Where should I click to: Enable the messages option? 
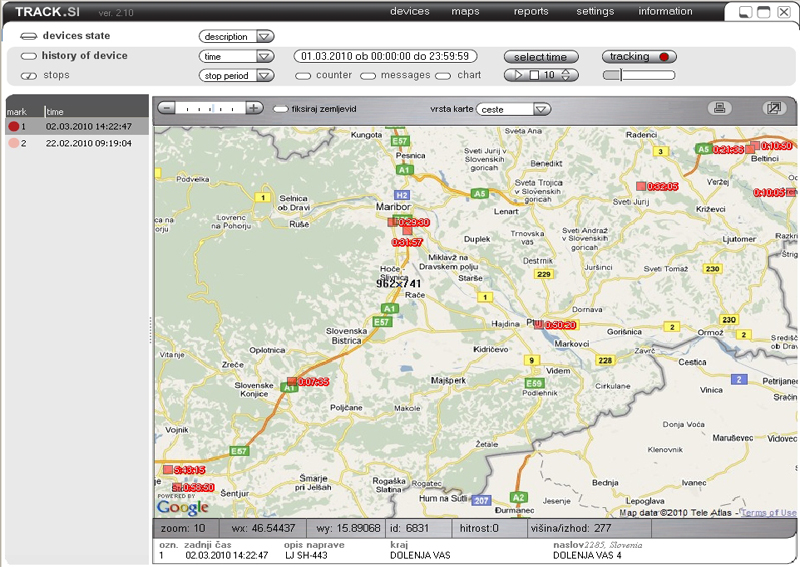368,75
